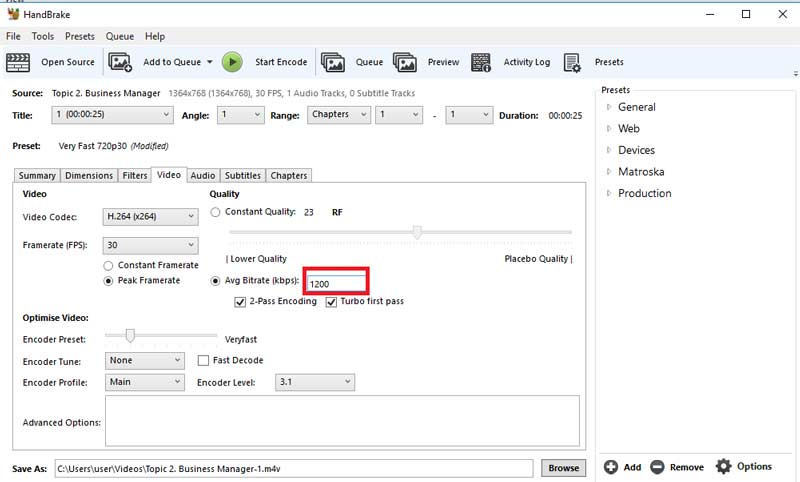
Task: Click the Presets toolbar document-gear icon
Action: pyautogui.click(x=572, y=63)
